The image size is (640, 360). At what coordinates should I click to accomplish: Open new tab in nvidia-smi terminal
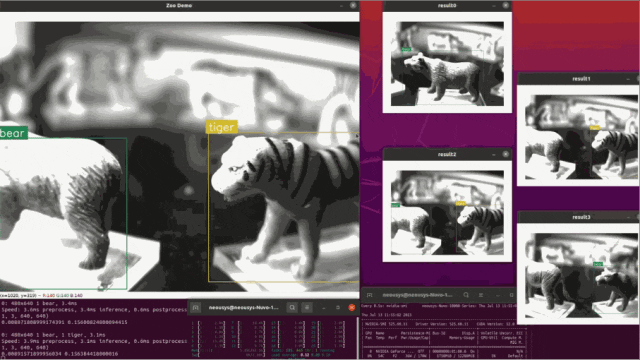pos(369,295)
